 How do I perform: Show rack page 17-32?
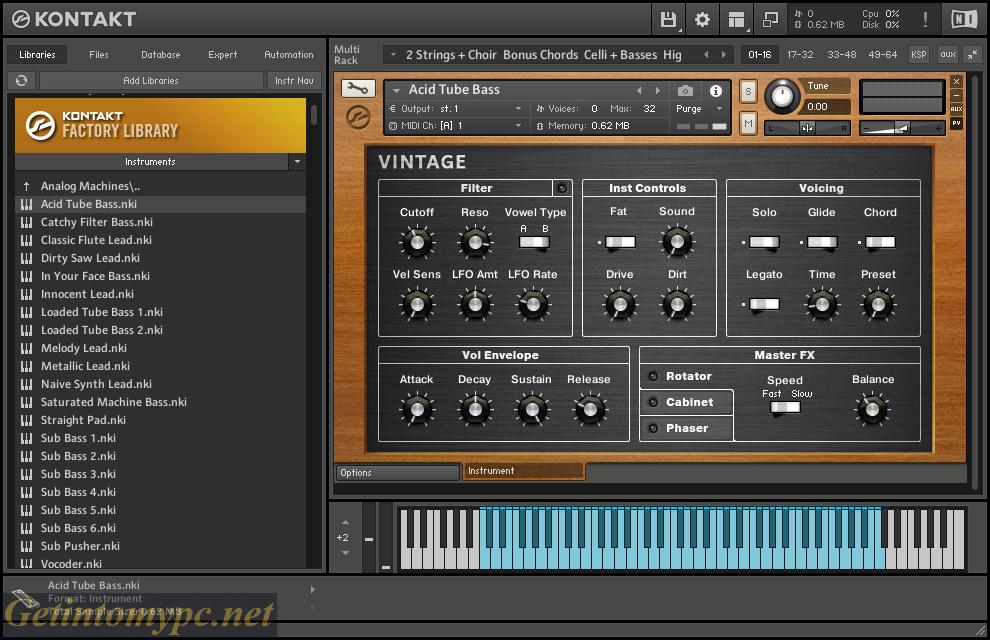pyautogui.click(x=800, y=55)
